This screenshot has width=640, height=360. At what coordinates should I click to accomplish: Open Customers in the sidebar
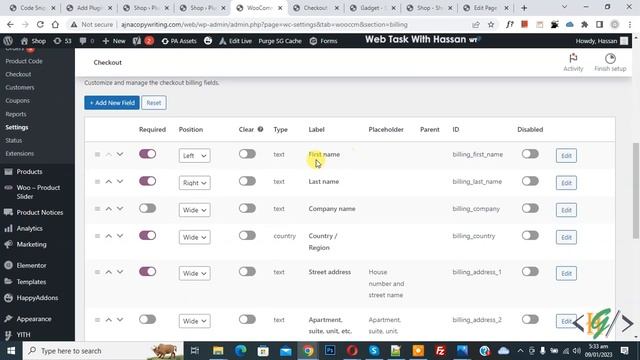[20, 87]
